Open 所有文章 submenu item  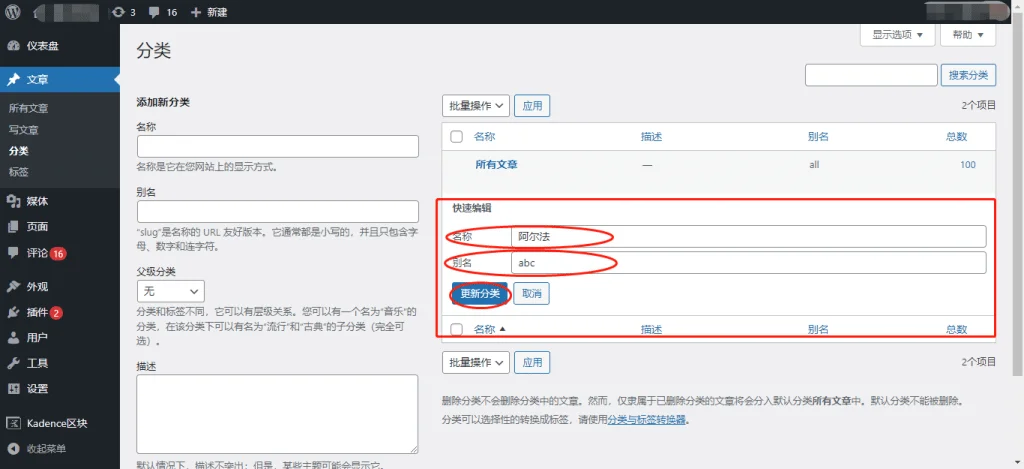point(28,108)
